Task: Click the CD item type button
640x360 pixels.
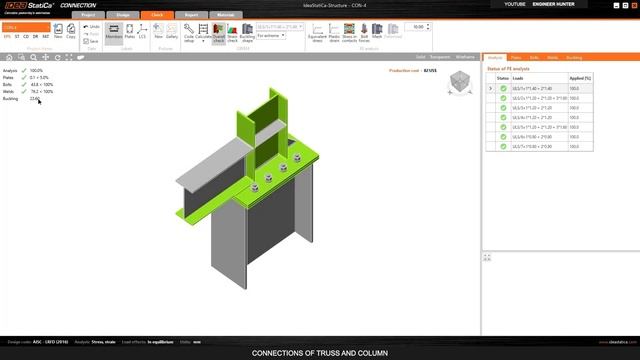Action: pyautogui.click(x=26, y=37)
